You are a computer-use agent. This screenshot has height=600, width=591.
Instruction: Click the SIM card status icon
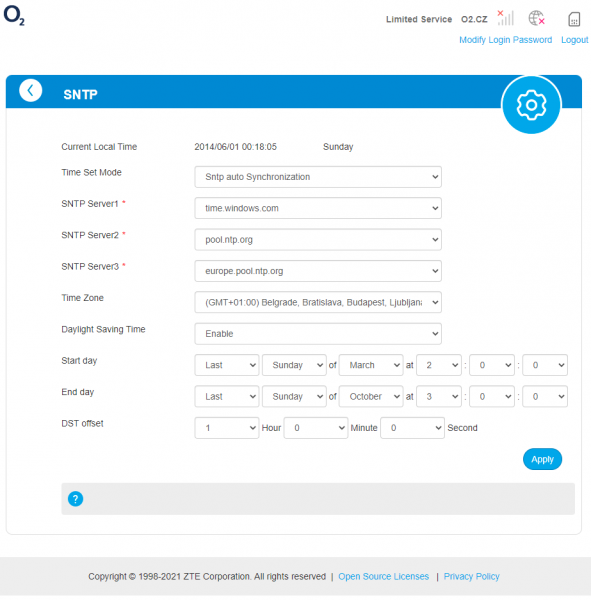pyautogui.click(x=574, y=19)
